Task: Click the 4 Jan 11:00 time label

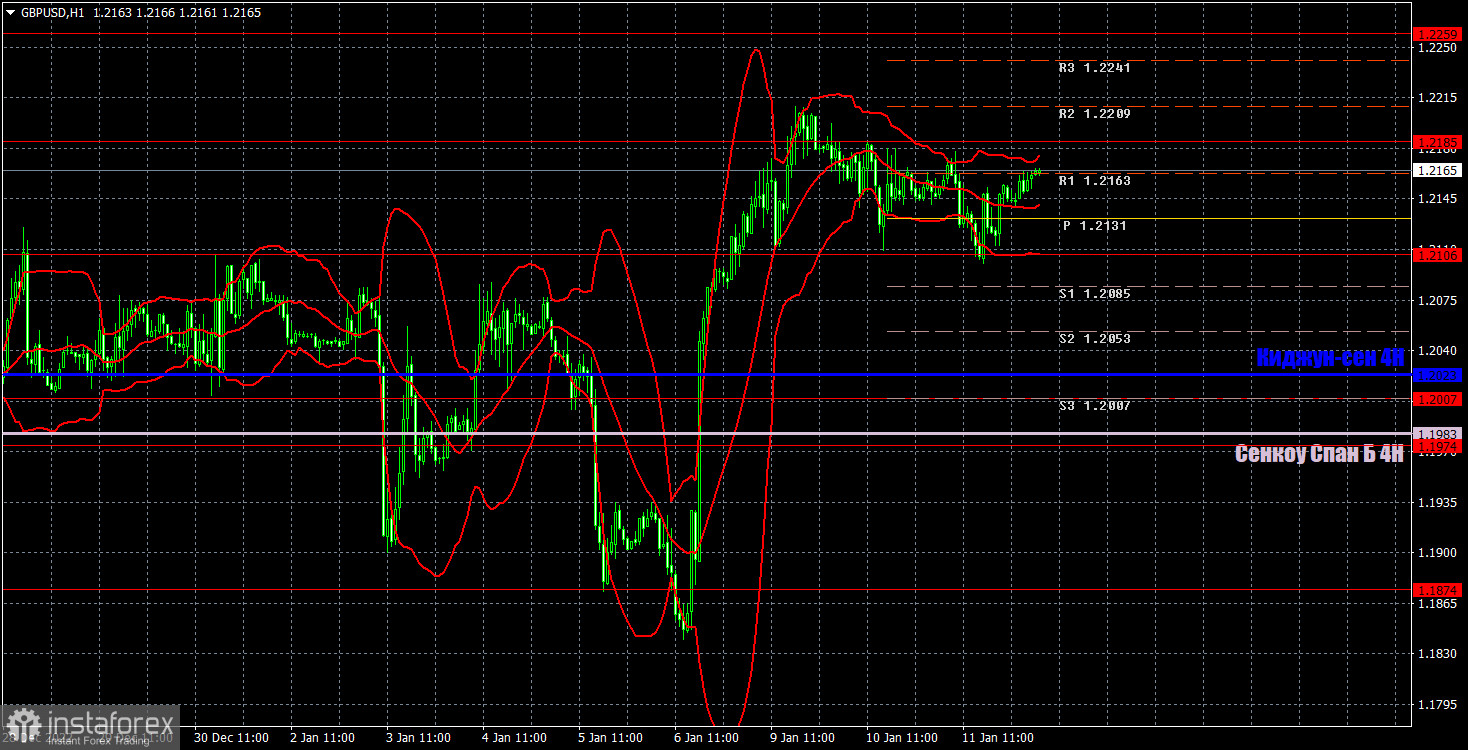Action: (x=514, y=738)
